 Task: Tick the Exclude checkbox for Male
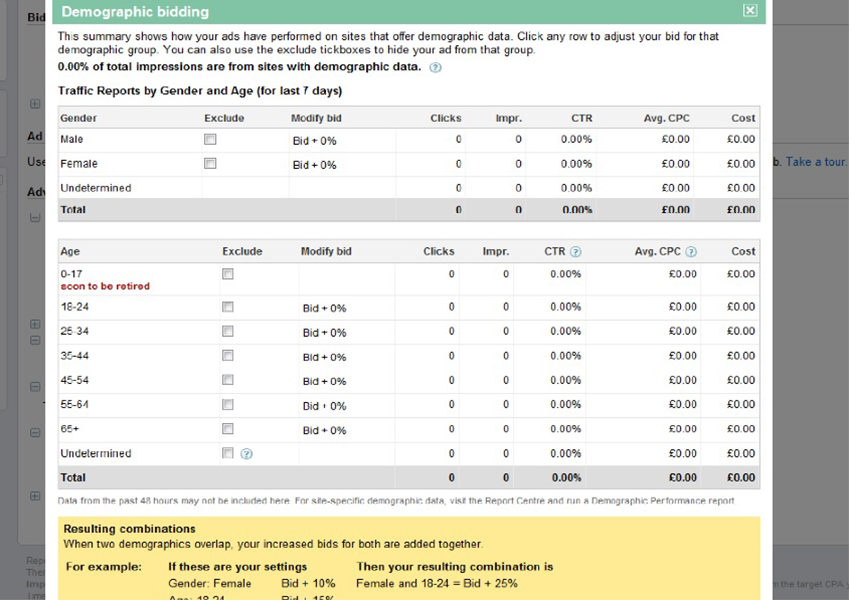click(210, 139)
